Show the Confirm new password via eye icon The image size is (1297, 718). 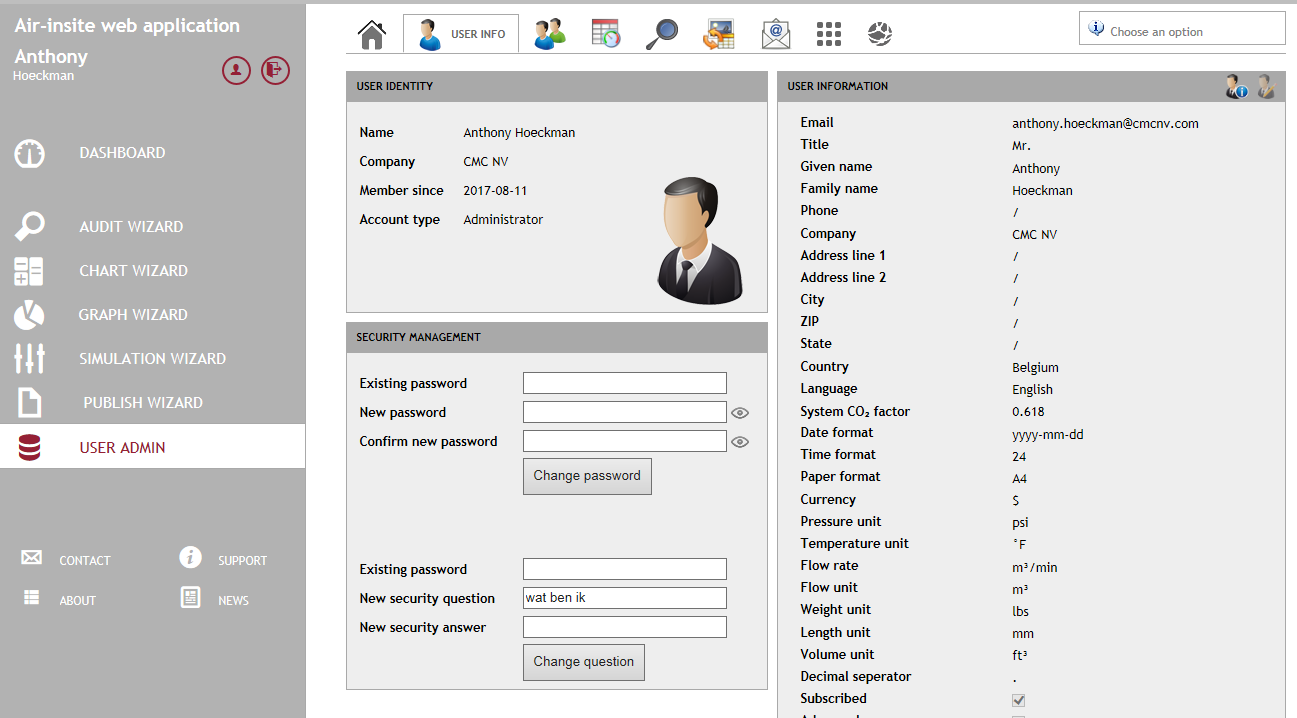tap(740, 442)
